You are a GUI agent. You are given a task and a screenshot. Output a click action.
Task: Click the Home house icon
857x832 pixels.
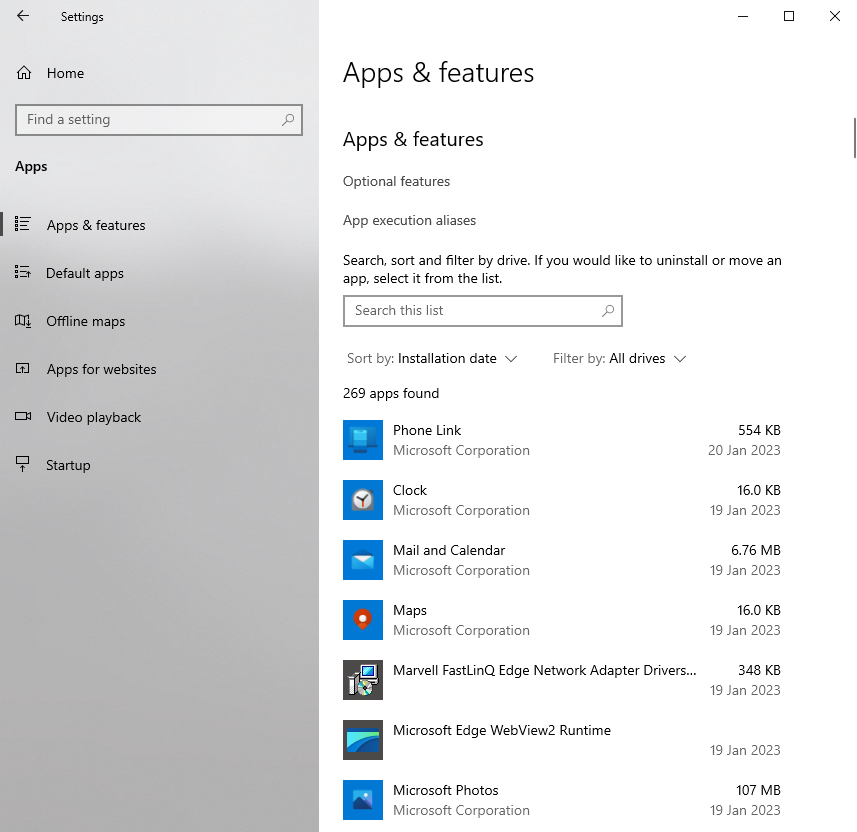pos(24,73)
